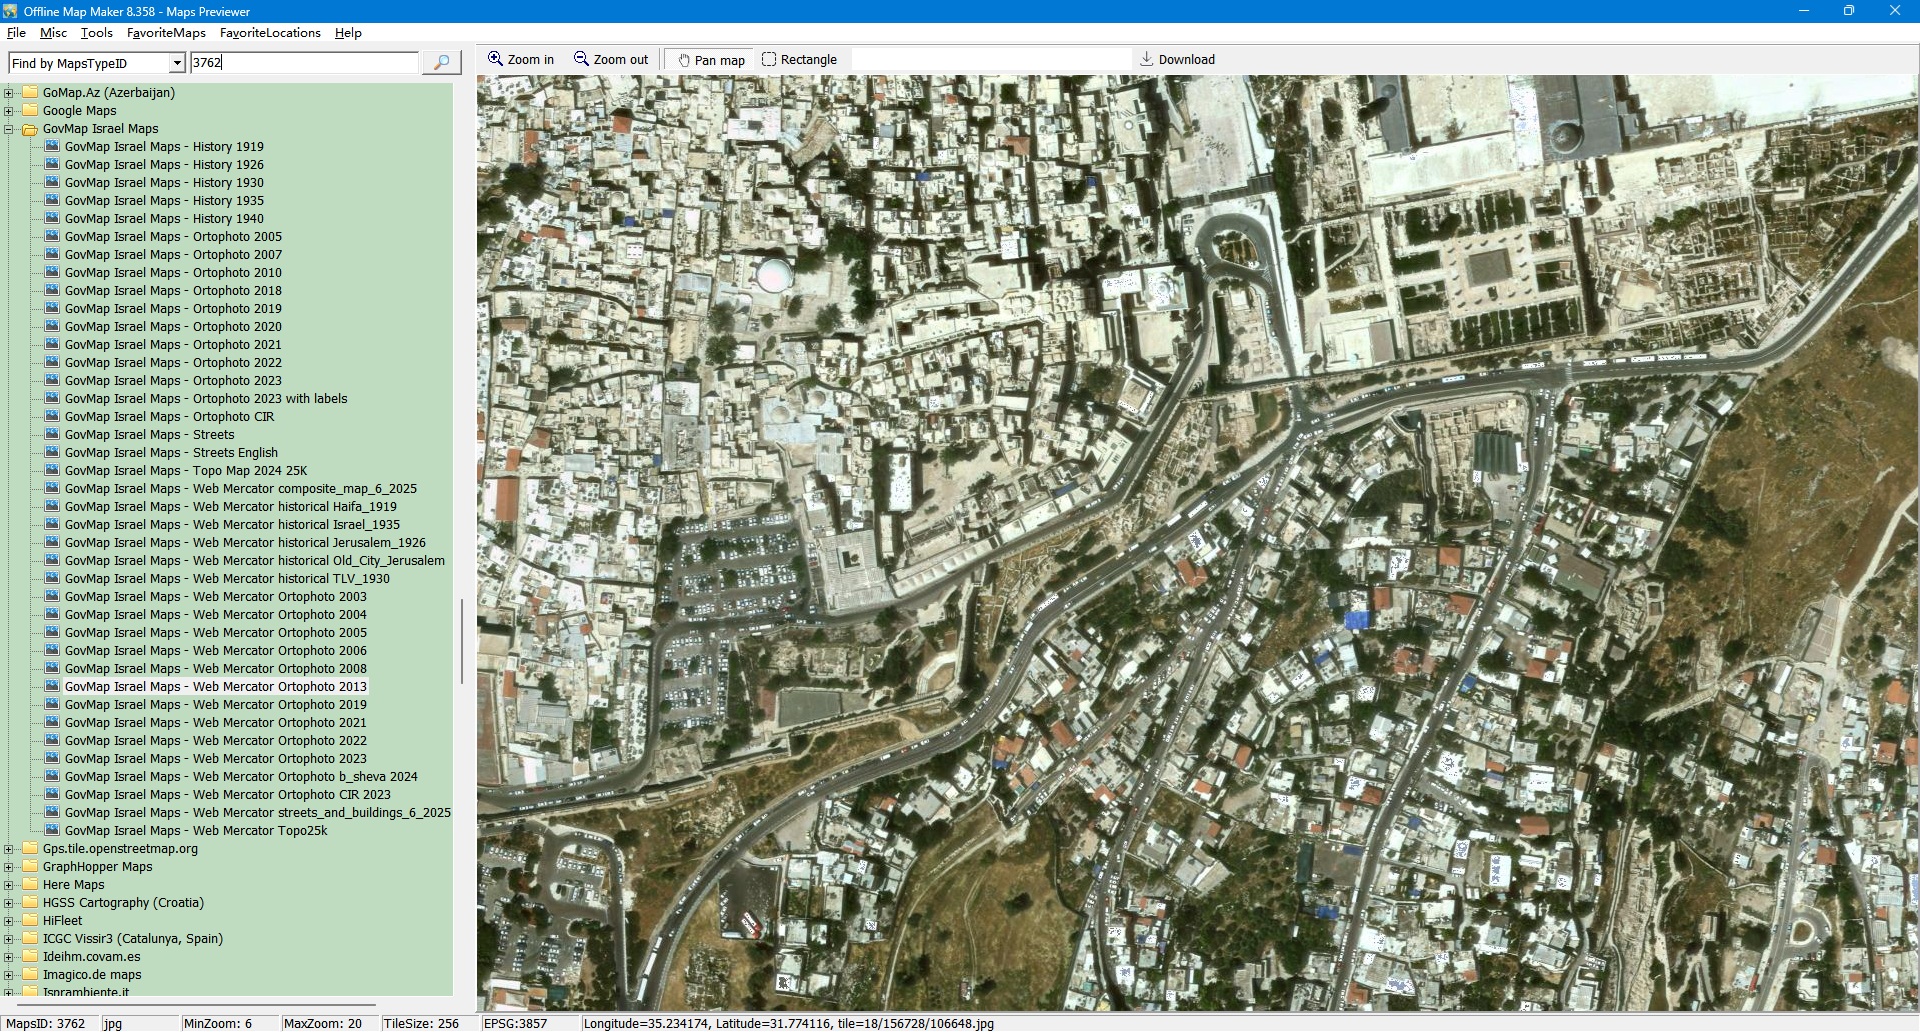
Task: Select Web Mercator Ortophoto 2023 map
Action: [279, 759]
